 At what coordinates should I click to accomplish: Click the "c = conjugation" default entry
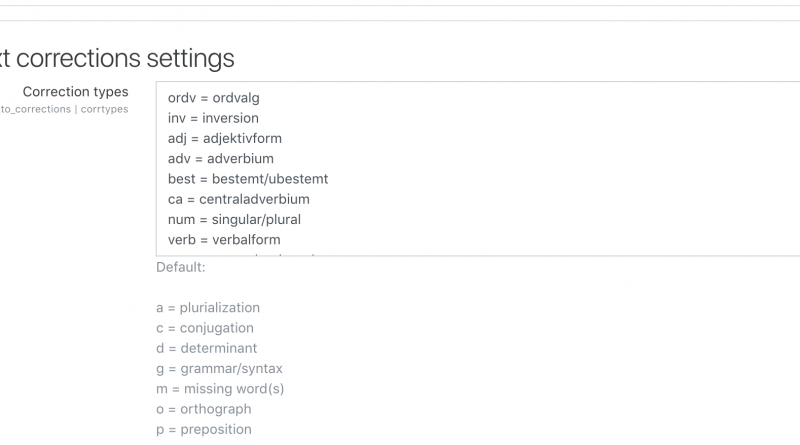tap(205, 328)
